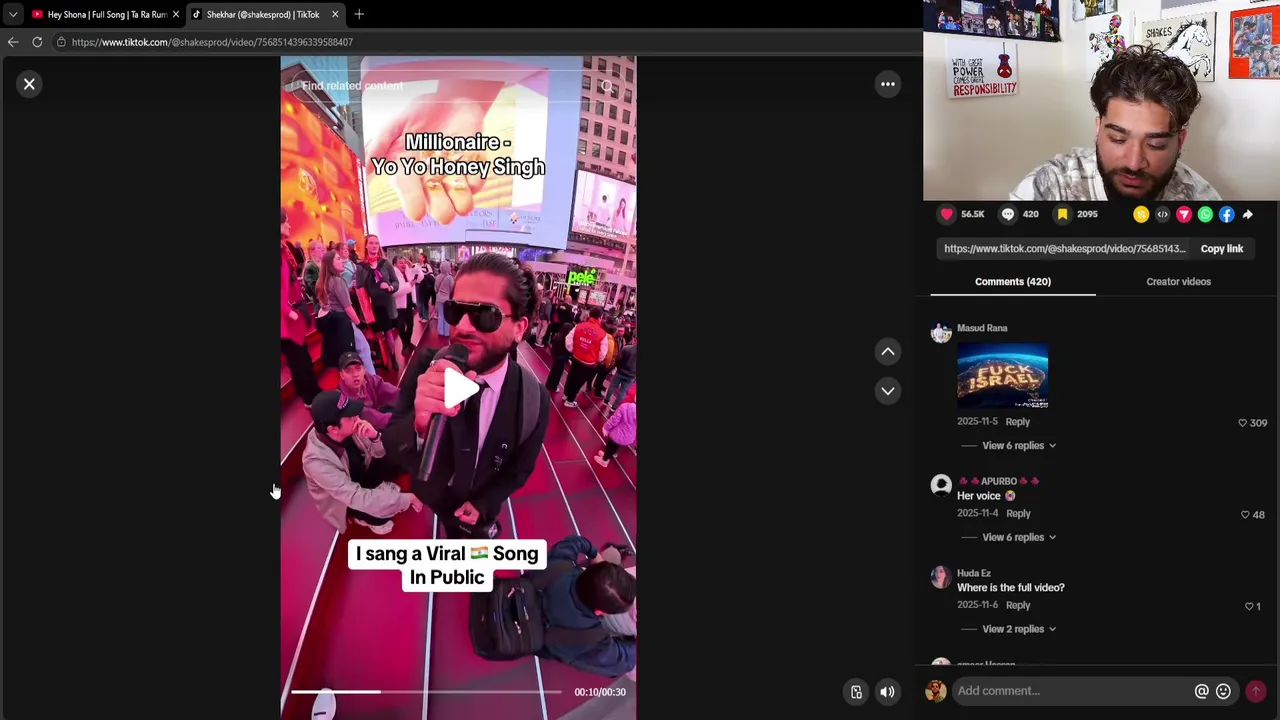The image size is (1280, 720).
Task: Save video with bookmark icon
Action: click(x=1062, y=214)
